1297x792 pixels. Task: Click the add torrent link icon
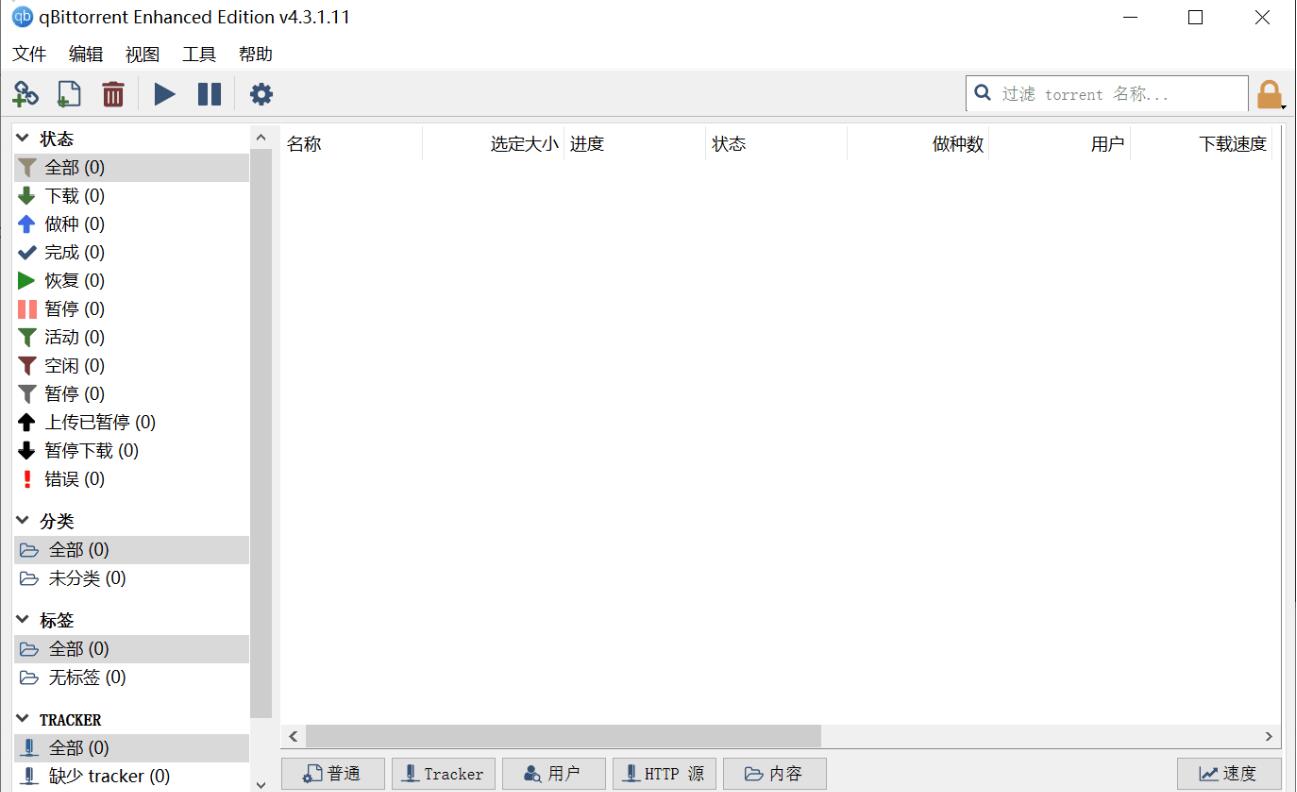25,94
